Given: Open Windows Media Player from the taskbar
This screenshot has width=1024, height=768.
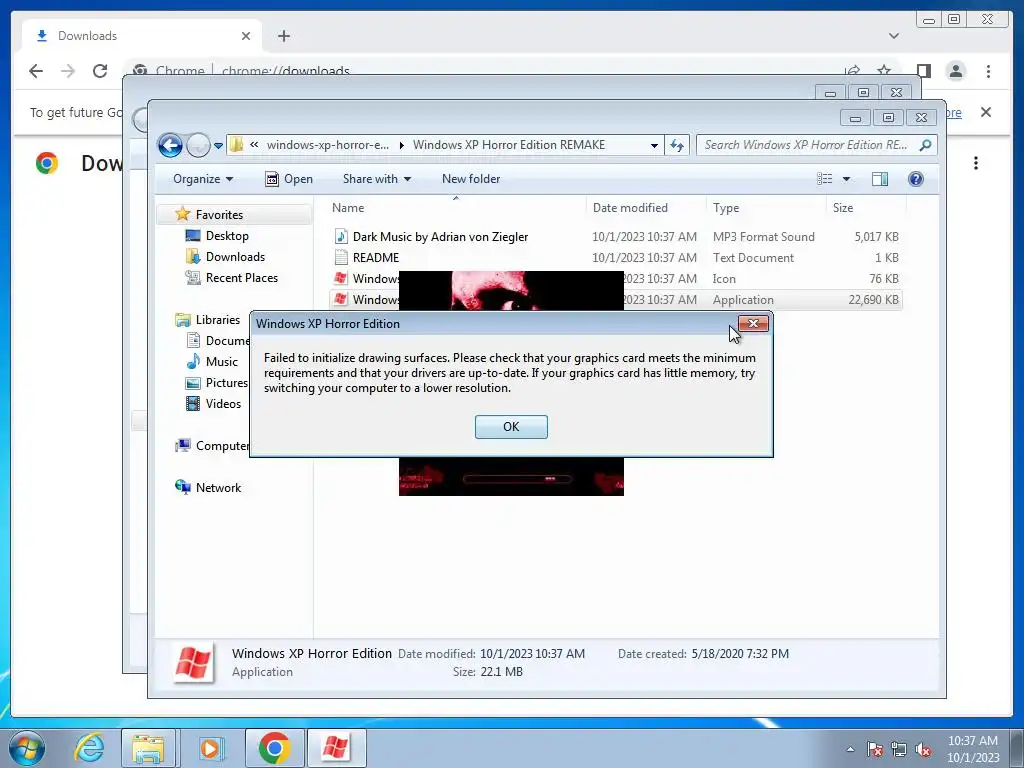Looking at the screenshot, I should tap(210, 748).
